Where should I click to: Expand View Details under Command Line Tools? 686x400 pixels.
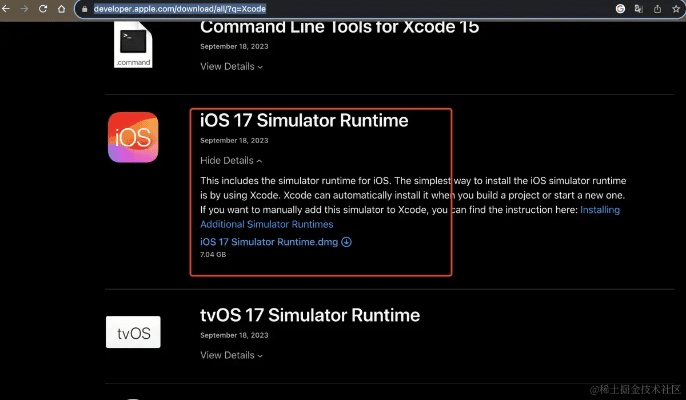tap(231, 67)
